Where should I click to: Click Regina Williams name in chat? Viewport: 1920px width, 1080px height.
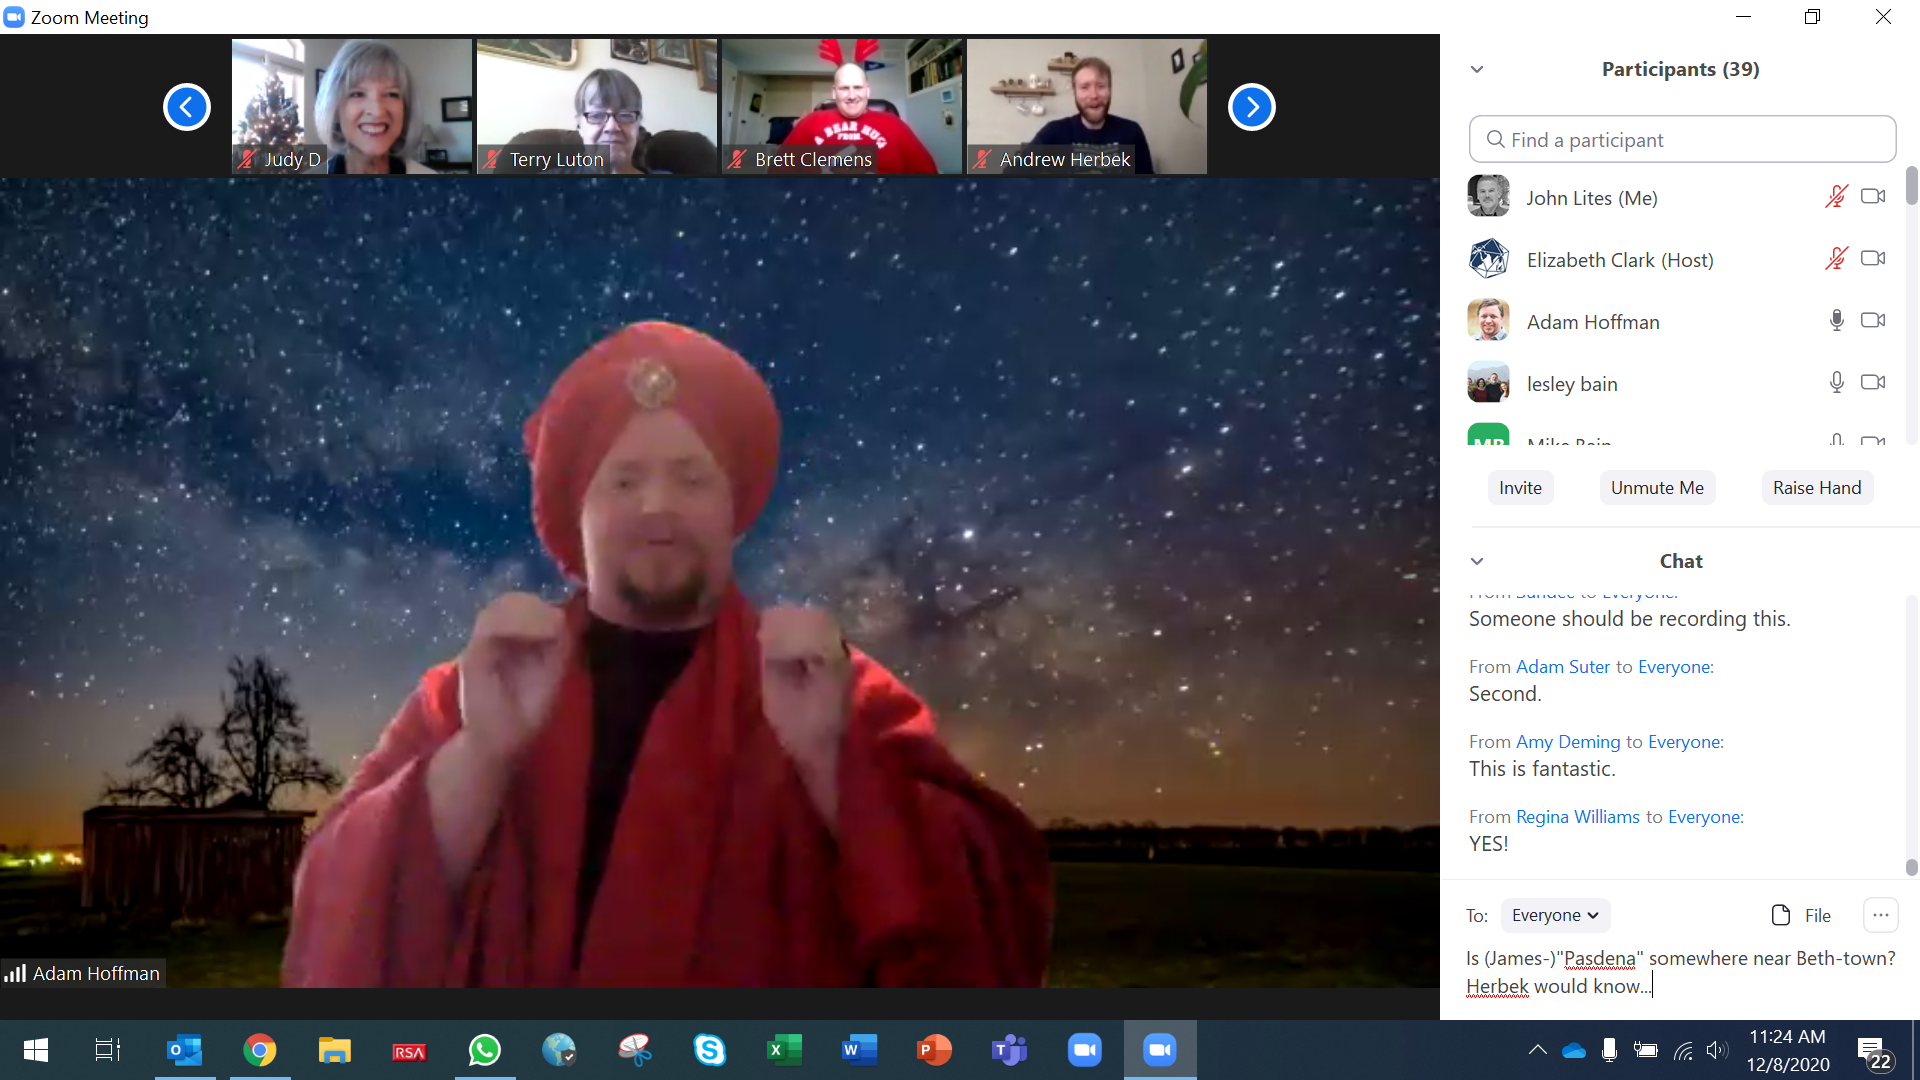(x=1578, y=817)
